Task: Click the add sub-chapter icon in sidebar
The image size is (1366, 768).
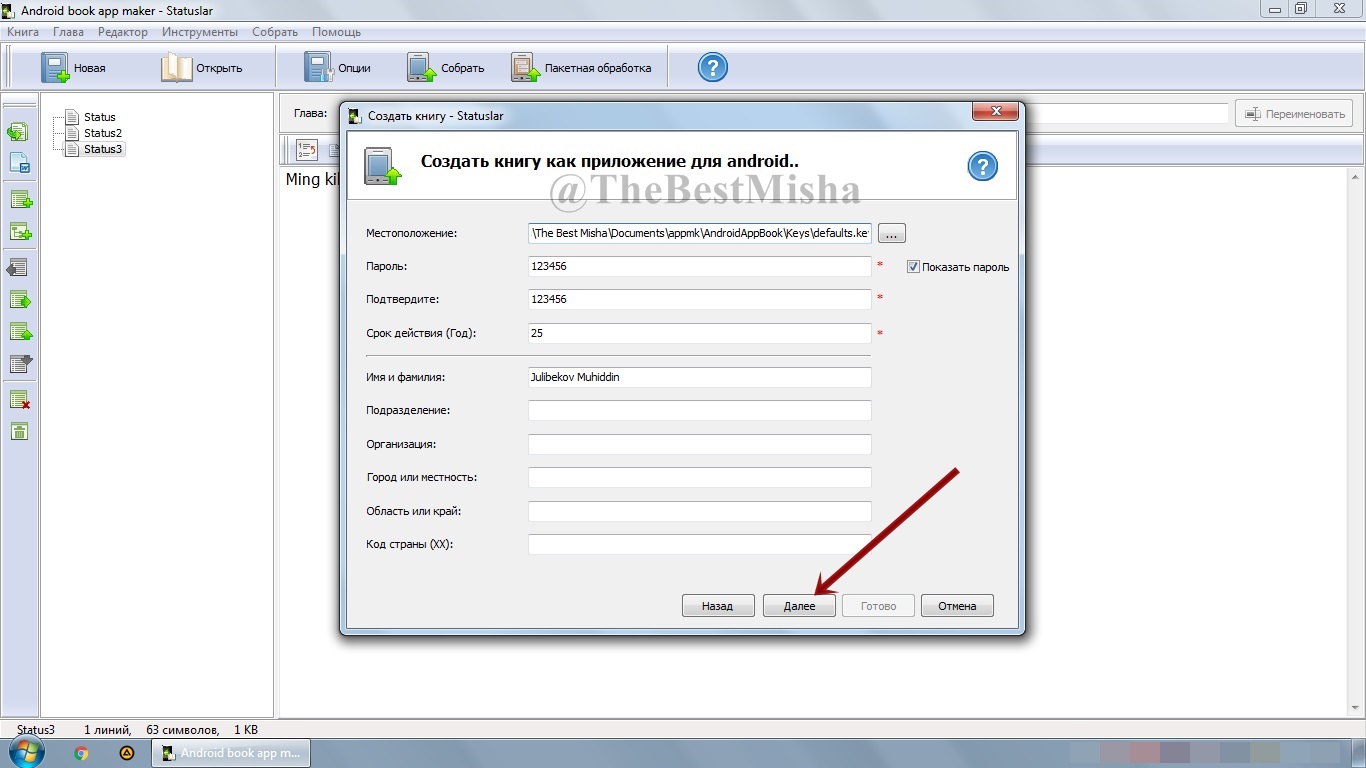Action: [x=20, y=232]
